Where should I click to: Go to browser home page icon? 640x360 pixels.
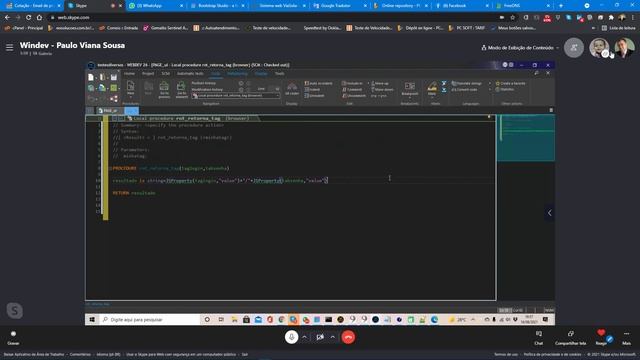[39, 18]
